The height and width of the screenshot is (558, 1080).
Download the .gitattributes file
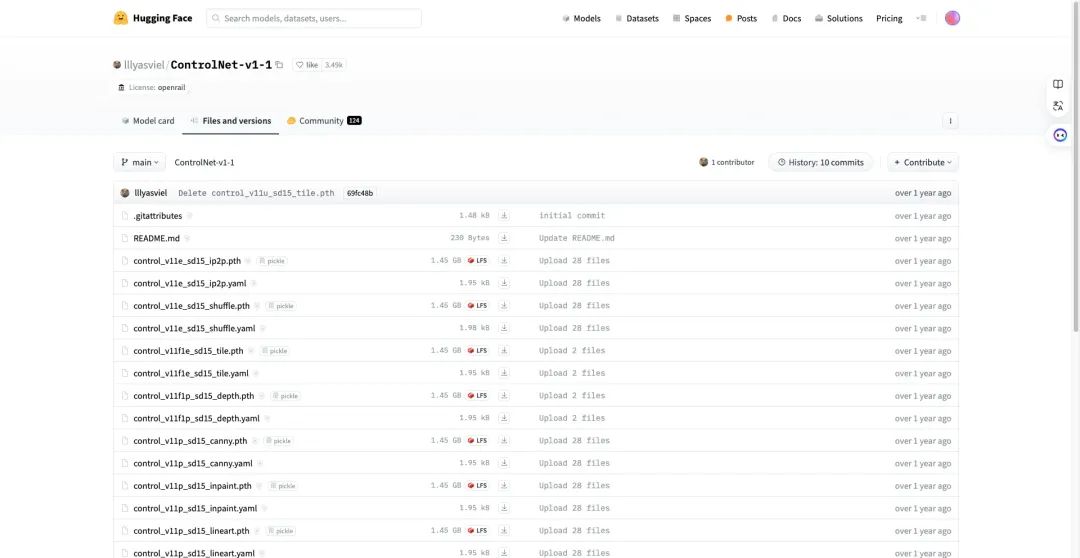504,216
